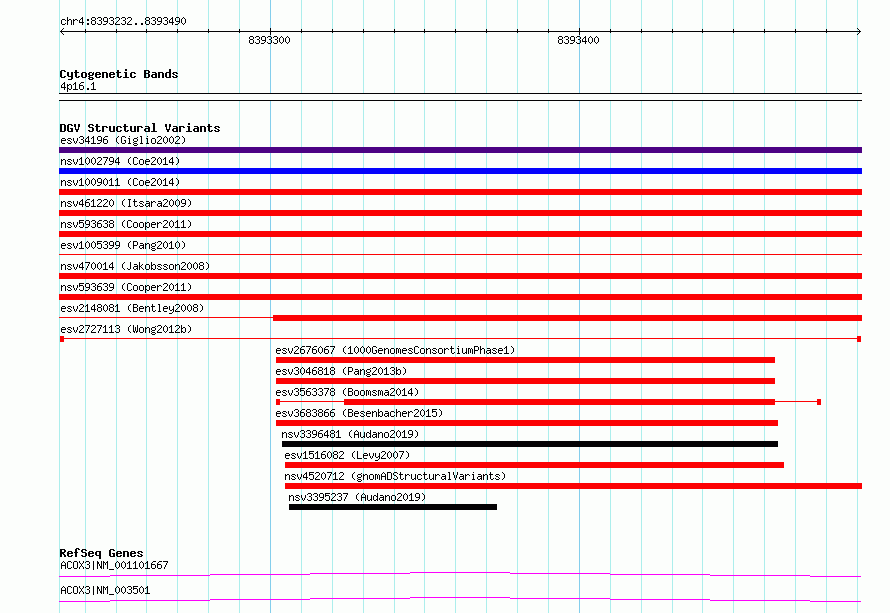This screenshot has width=890, height=613.
Task: Click the magenta ACOX3 NM_003501 intron line
Action: [460, 599]
